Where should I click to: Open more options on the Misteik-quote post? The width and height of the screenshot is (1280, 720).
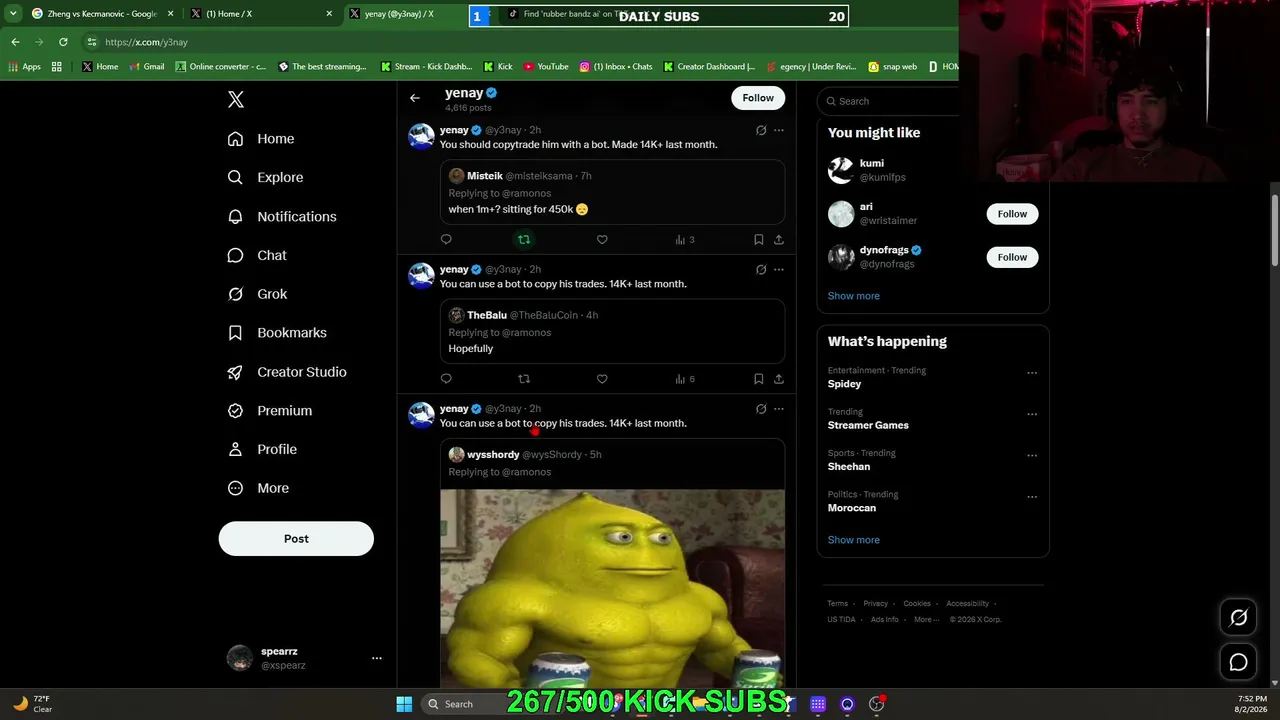pyautogui.click(x=779, y=130)
